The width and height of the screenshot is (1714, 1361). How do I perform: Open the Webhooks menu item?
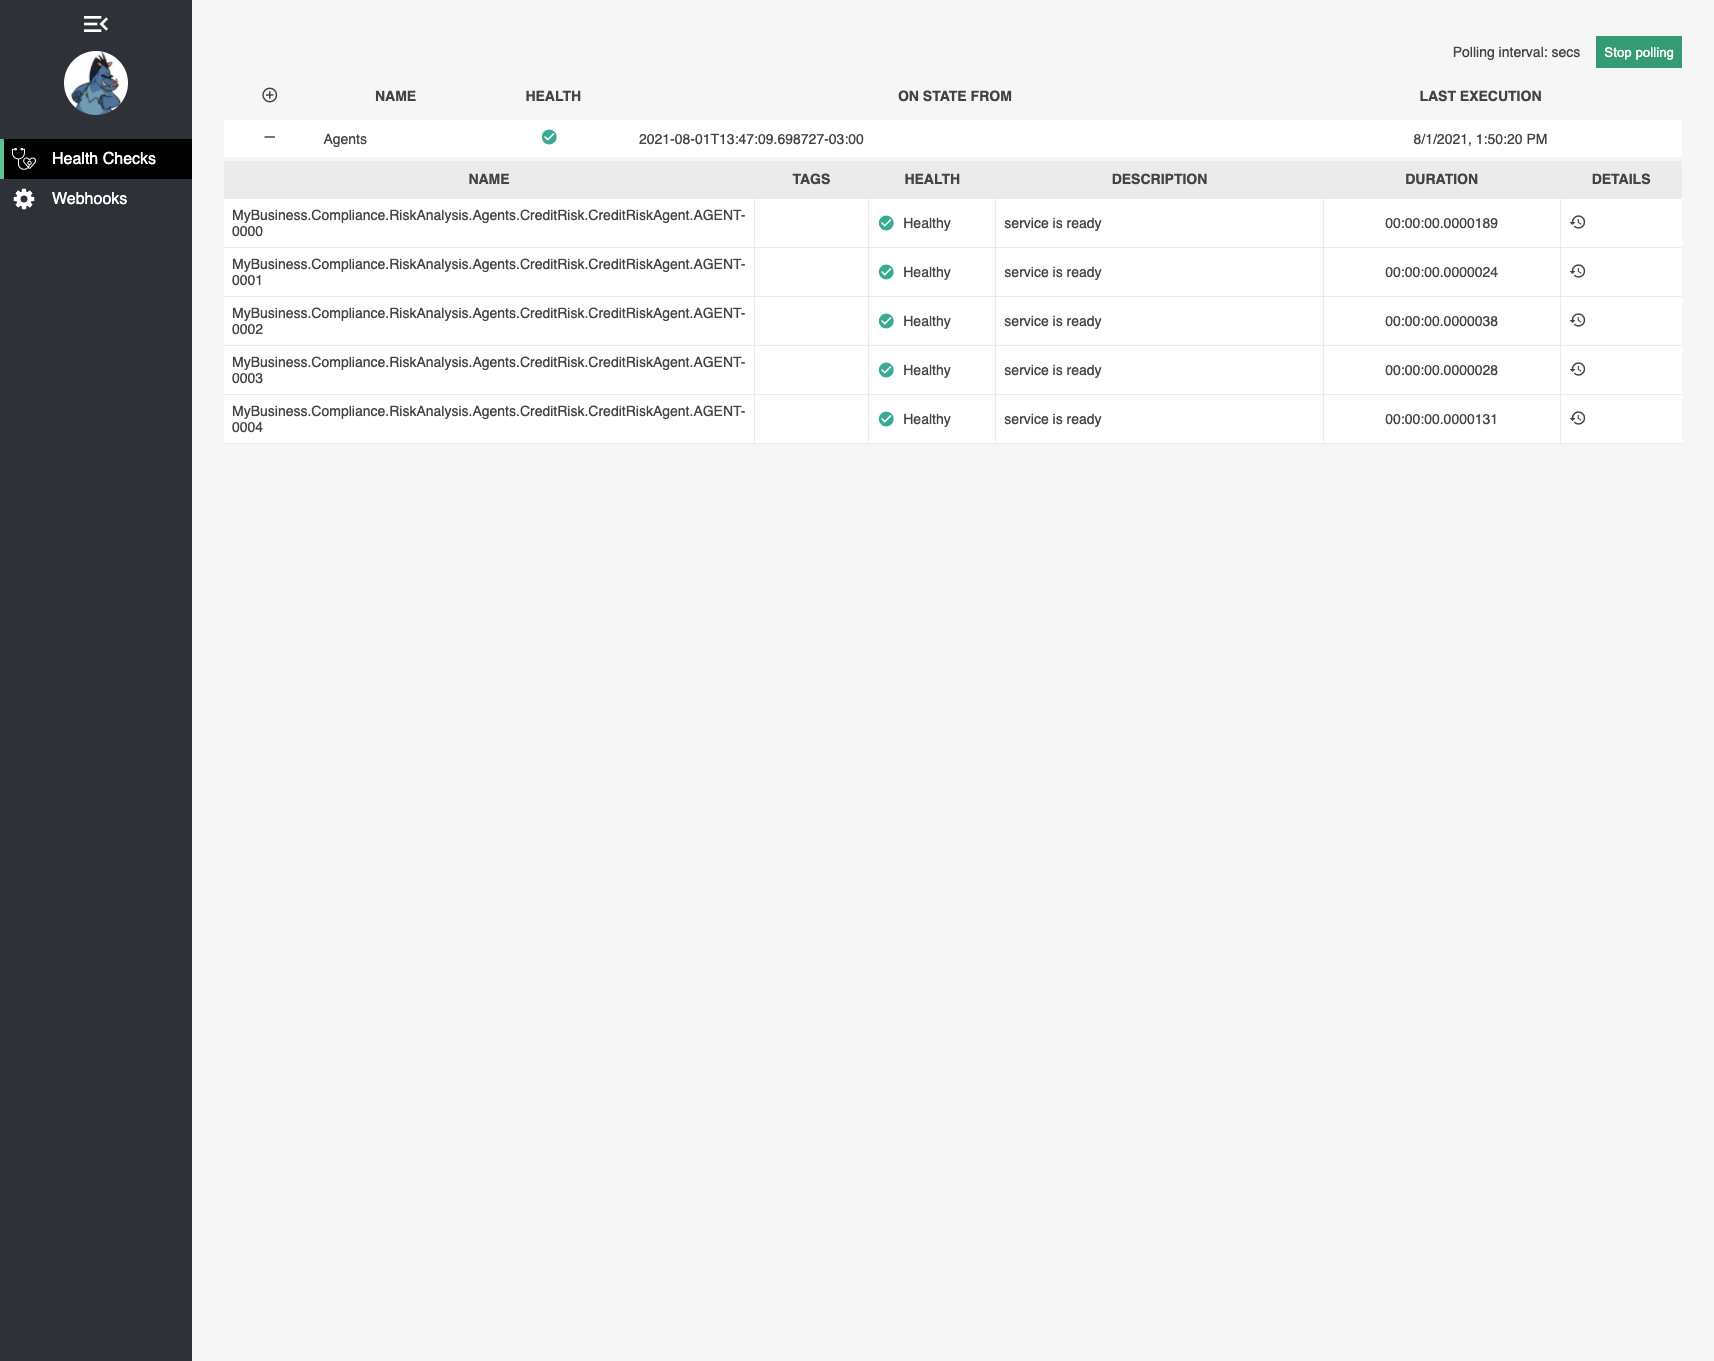[96, 199]
